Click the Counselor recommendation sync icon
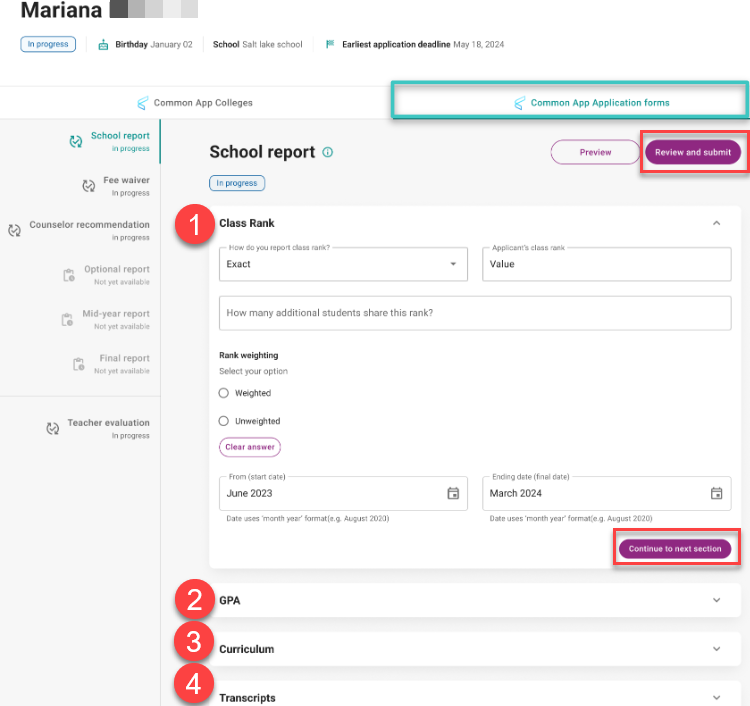Viewport: 750px width, 706px height. [14, 231]
